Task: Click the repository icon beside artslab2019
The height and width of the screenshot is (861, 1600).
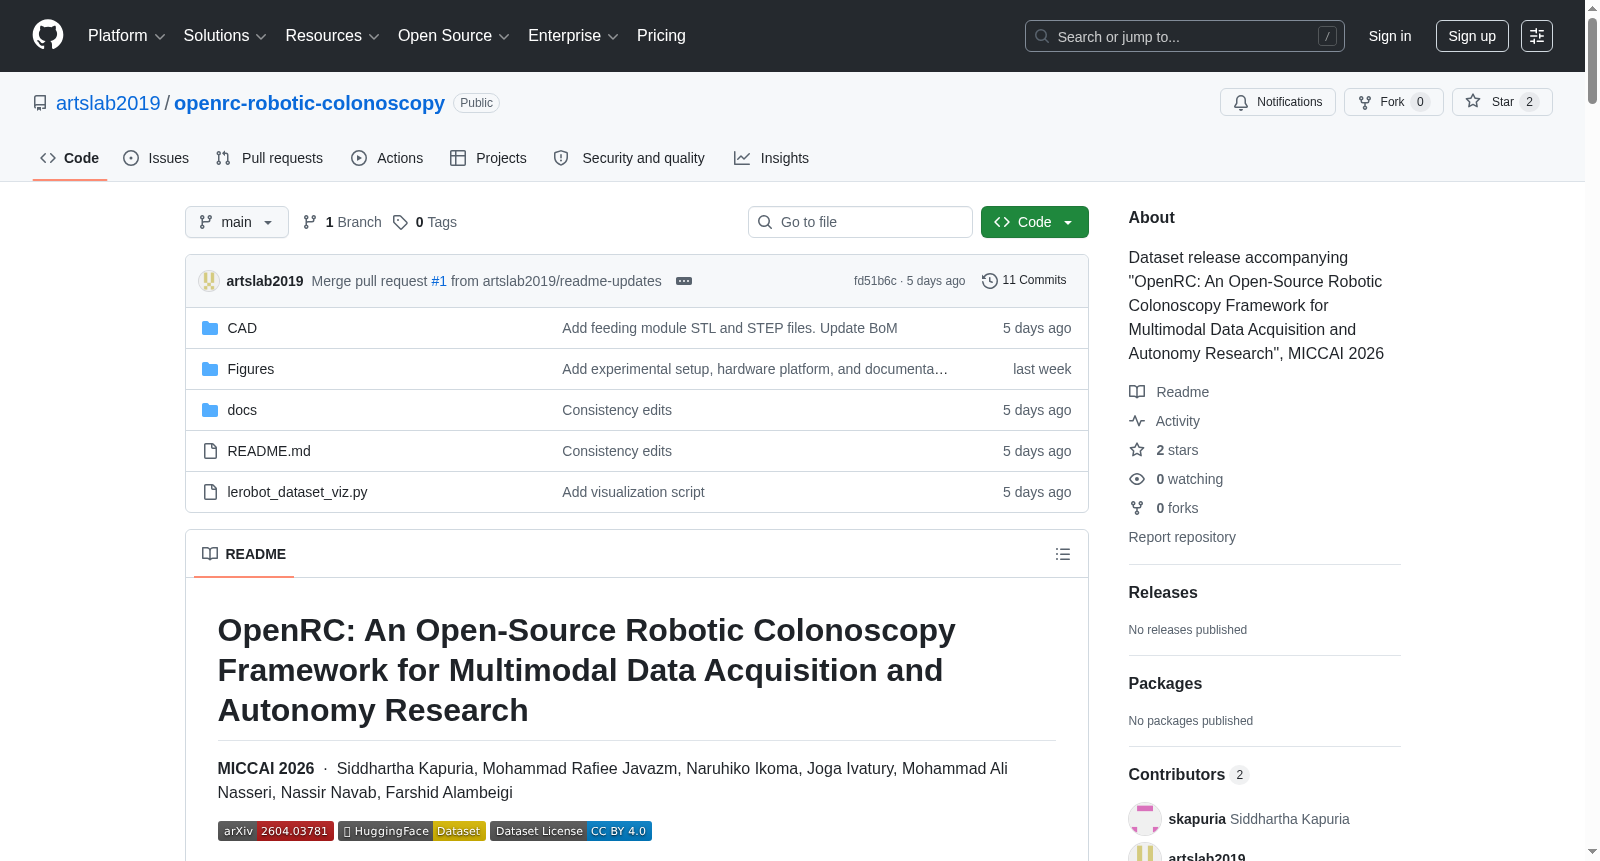Action: coord(40,103)
